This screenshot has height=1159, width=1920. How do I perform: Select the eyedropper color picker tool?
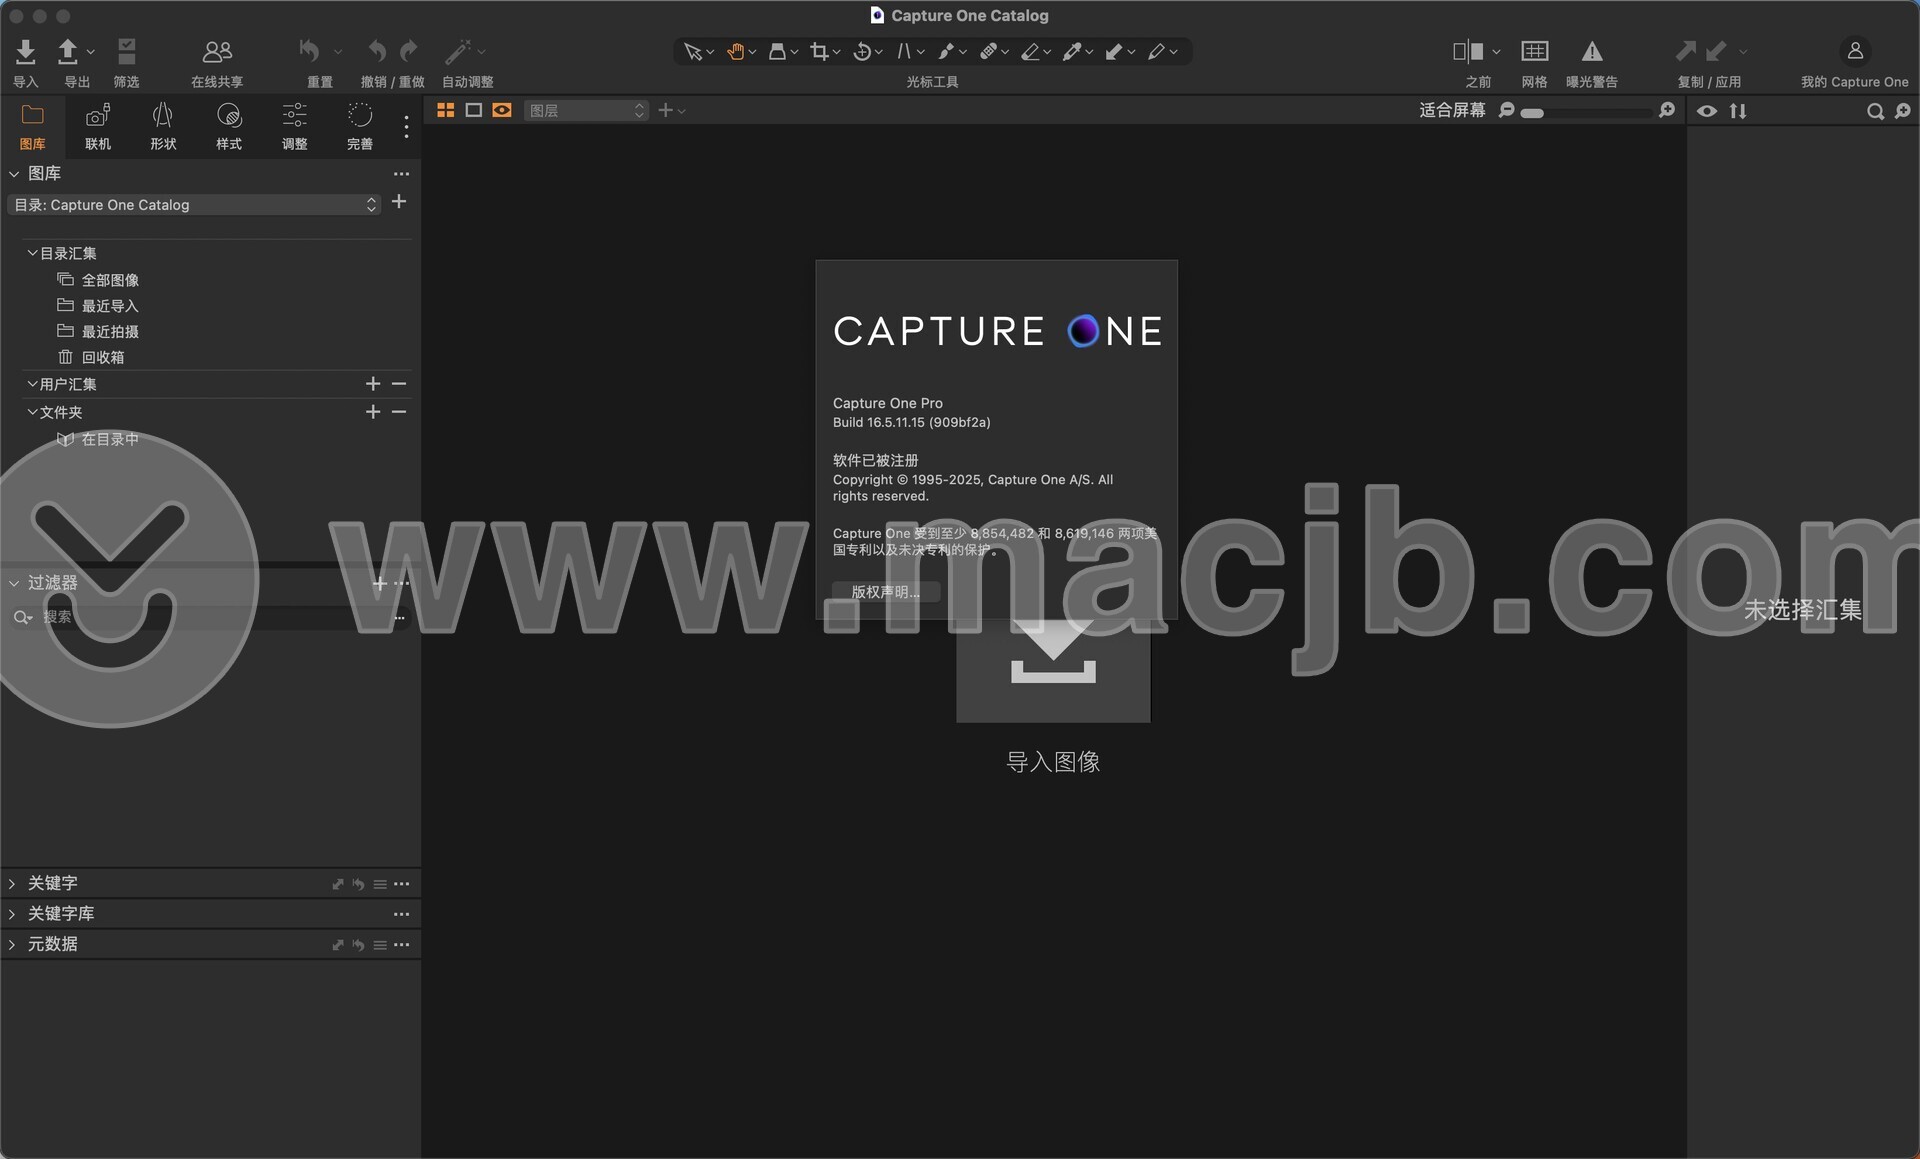click(1072, 51)
